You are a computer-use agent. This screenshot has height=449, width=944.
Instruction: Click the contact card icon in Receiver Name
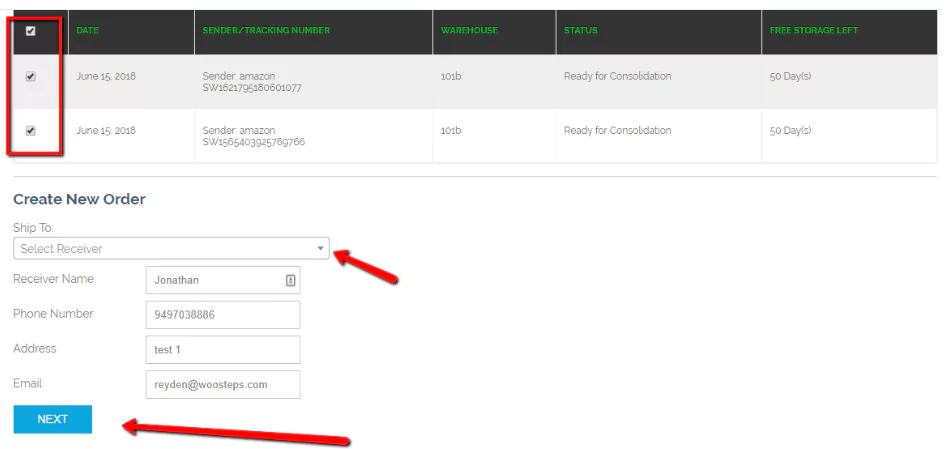(x=290, y=281)
